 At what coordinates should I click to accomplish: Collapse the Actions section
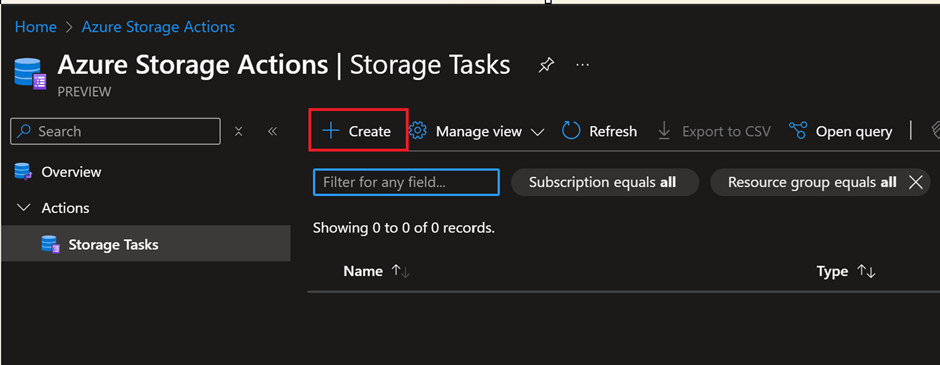point(24,208)
